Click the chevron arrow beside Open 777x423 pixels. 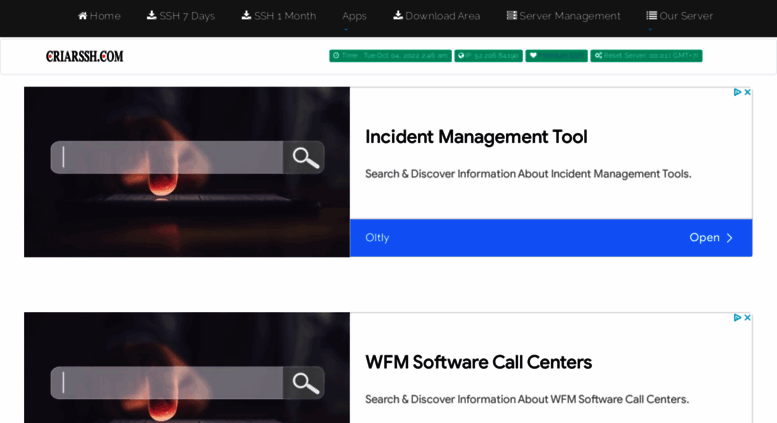[x=729, y=238]
